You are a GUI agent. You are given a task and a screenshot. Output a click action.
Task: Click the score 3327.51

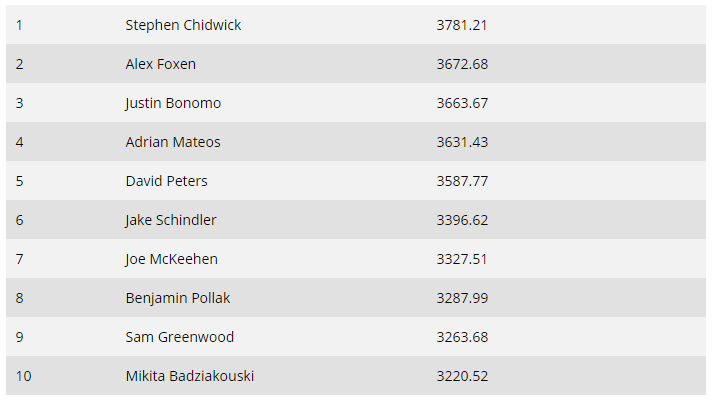coord(462,260)
